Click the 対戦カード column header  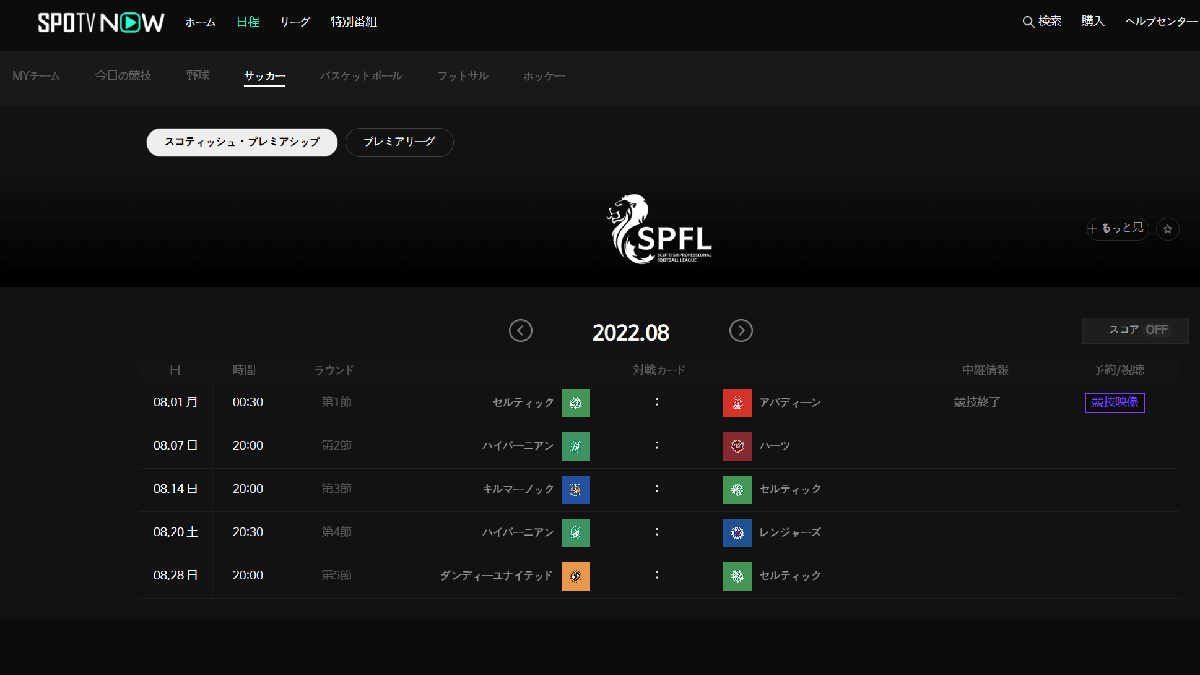click(659, 370)
